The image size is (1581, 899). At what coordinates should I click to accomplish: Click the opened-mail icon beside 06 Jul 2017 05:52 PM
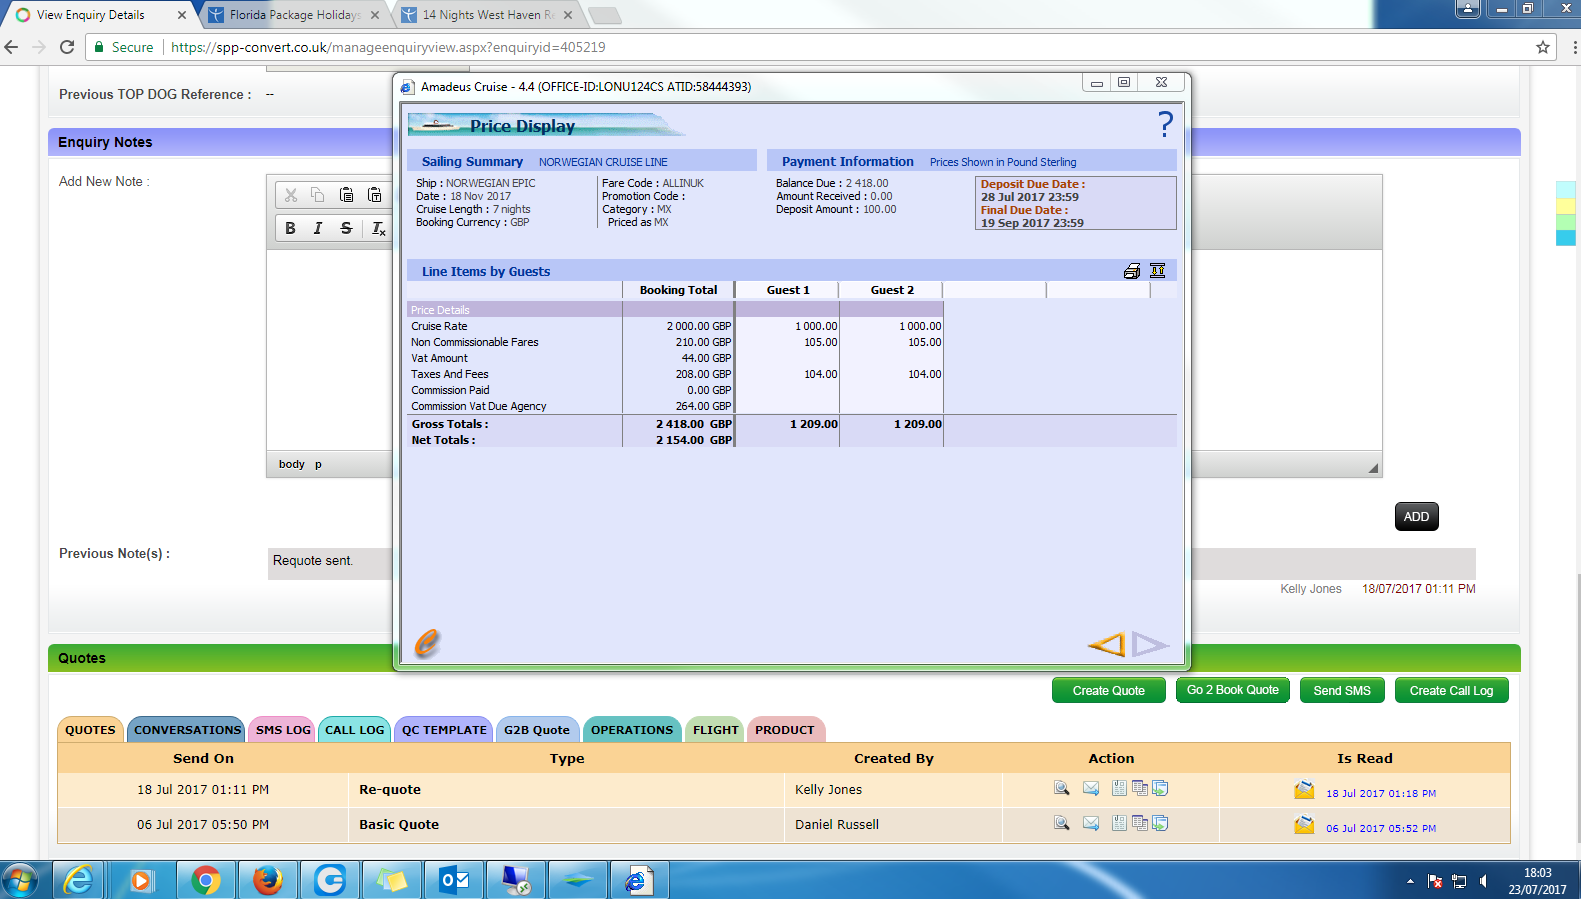point(1304,825)
